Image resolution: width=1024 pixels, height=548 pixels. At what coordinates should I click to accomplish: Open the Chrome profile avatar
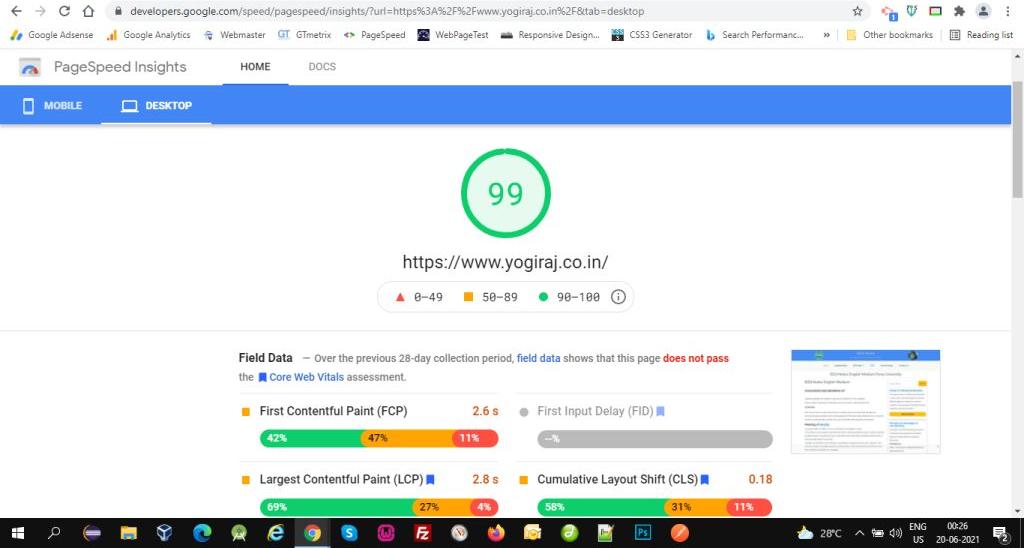(984, 11)
